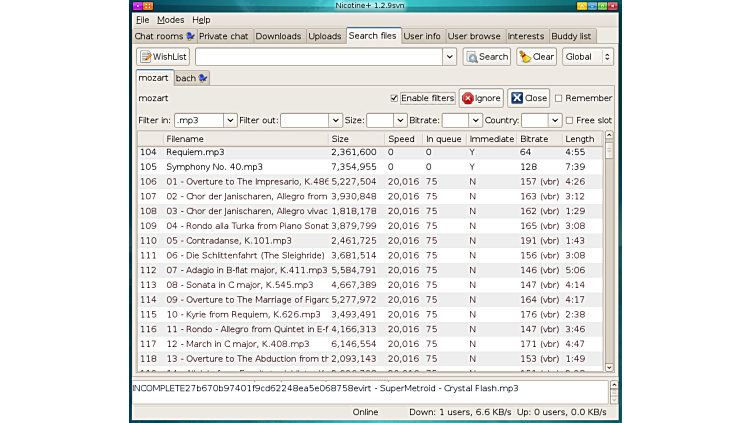The image size is (752, 423).
Task: Click the bird icon on bach tab
Action: [203, 77]
